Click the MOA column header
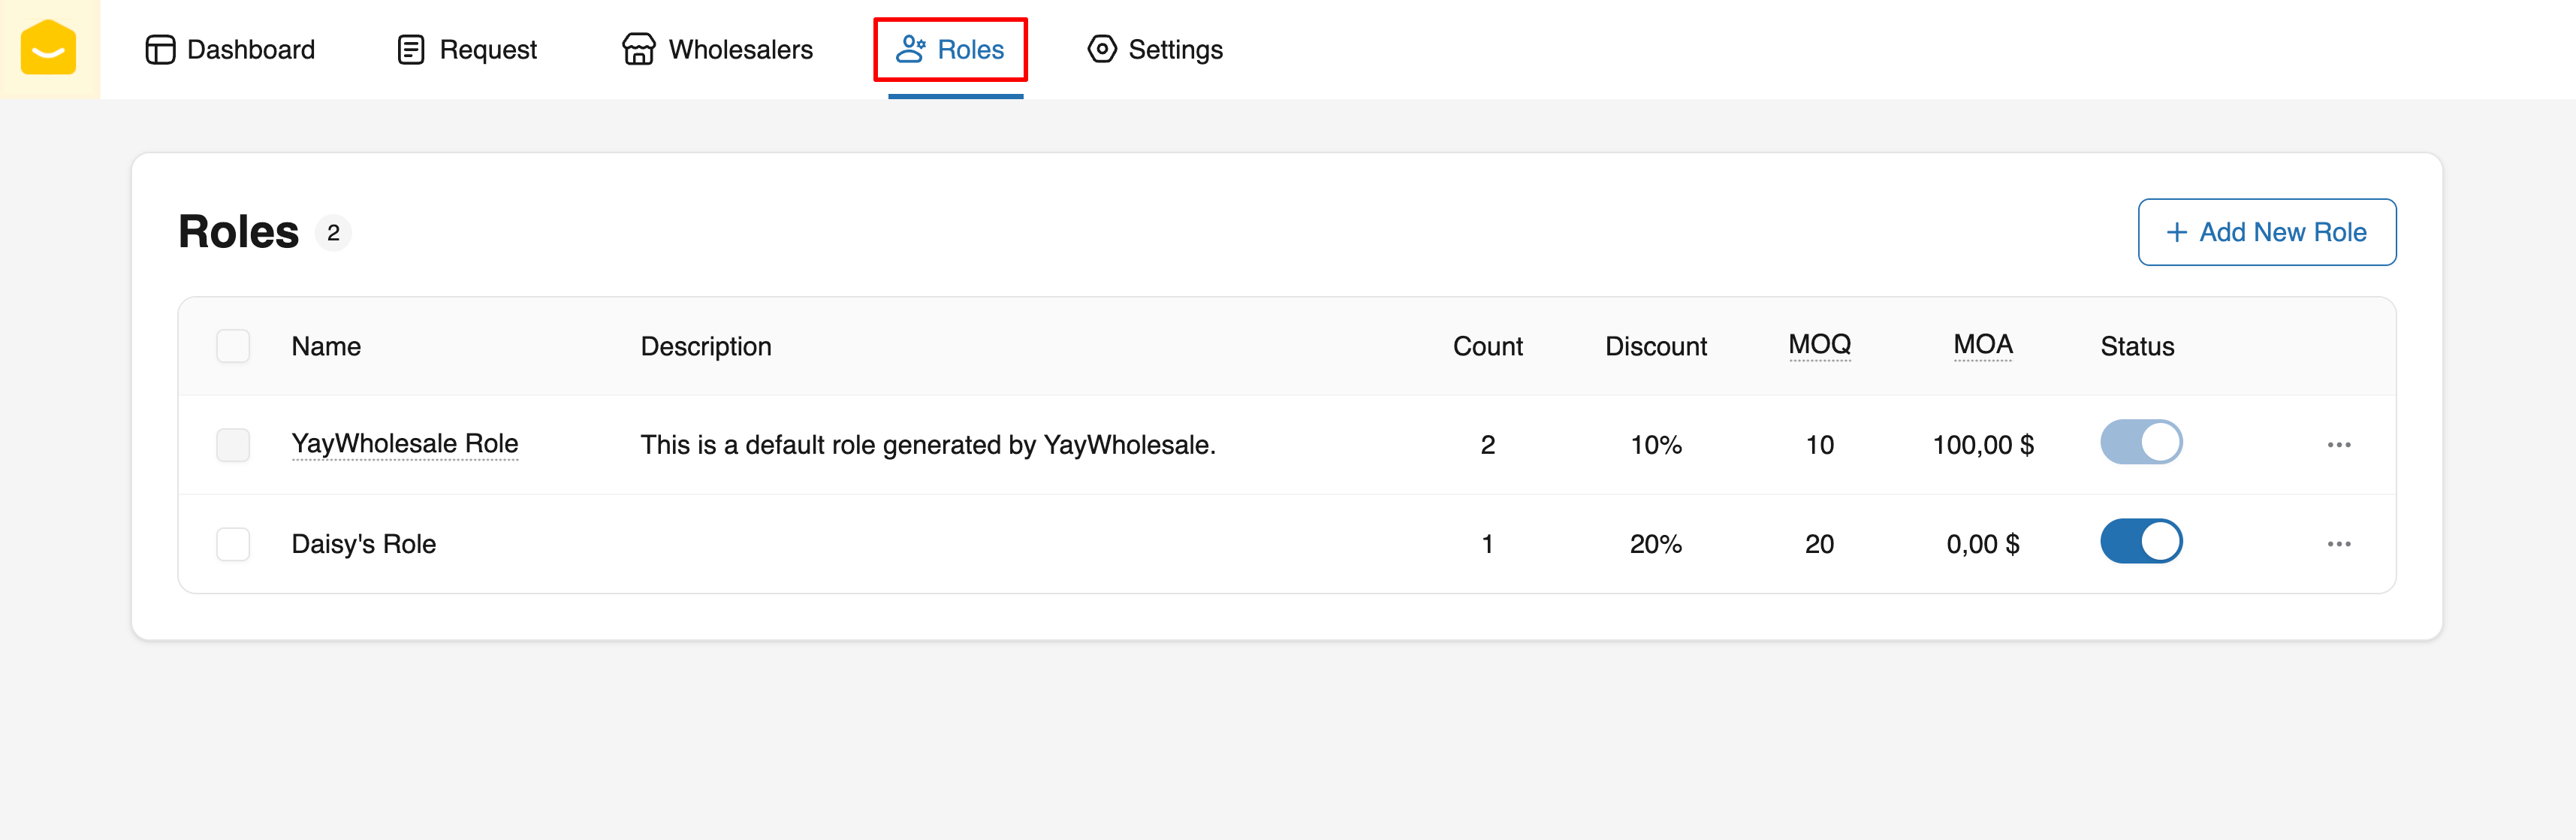 1982,345
